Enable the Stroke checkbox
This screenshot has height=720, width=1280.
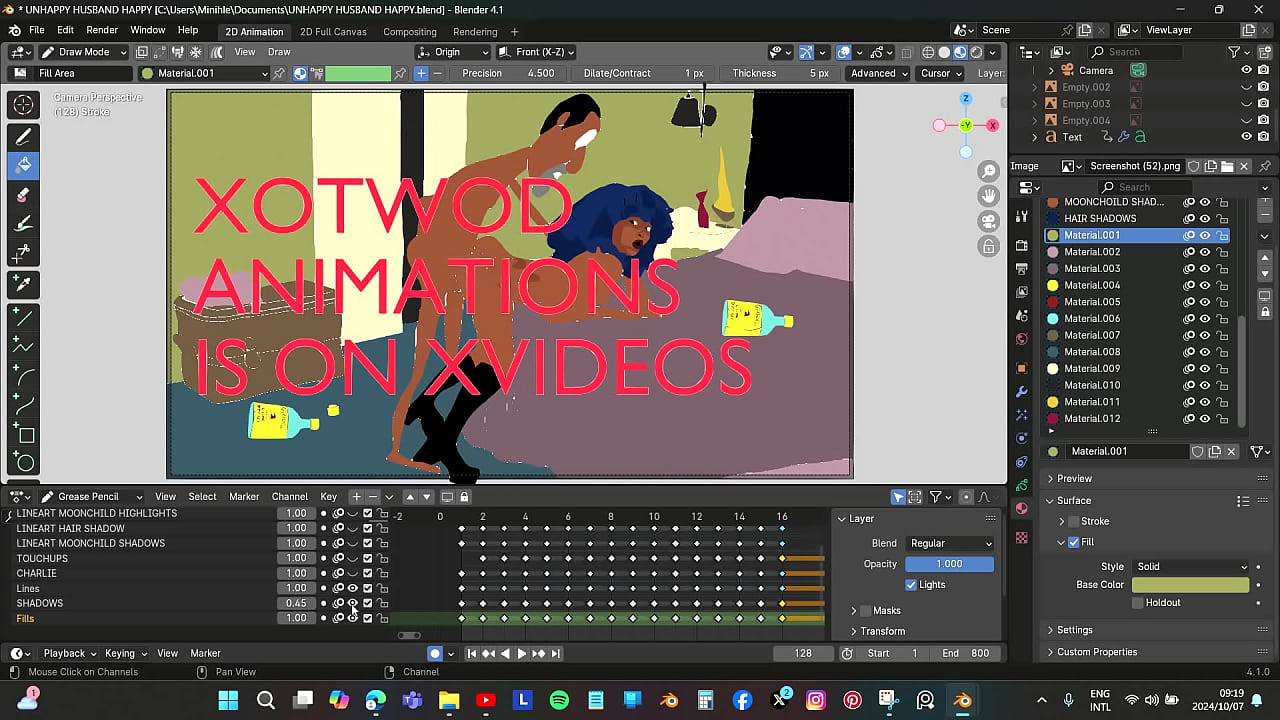[1074, 521]
